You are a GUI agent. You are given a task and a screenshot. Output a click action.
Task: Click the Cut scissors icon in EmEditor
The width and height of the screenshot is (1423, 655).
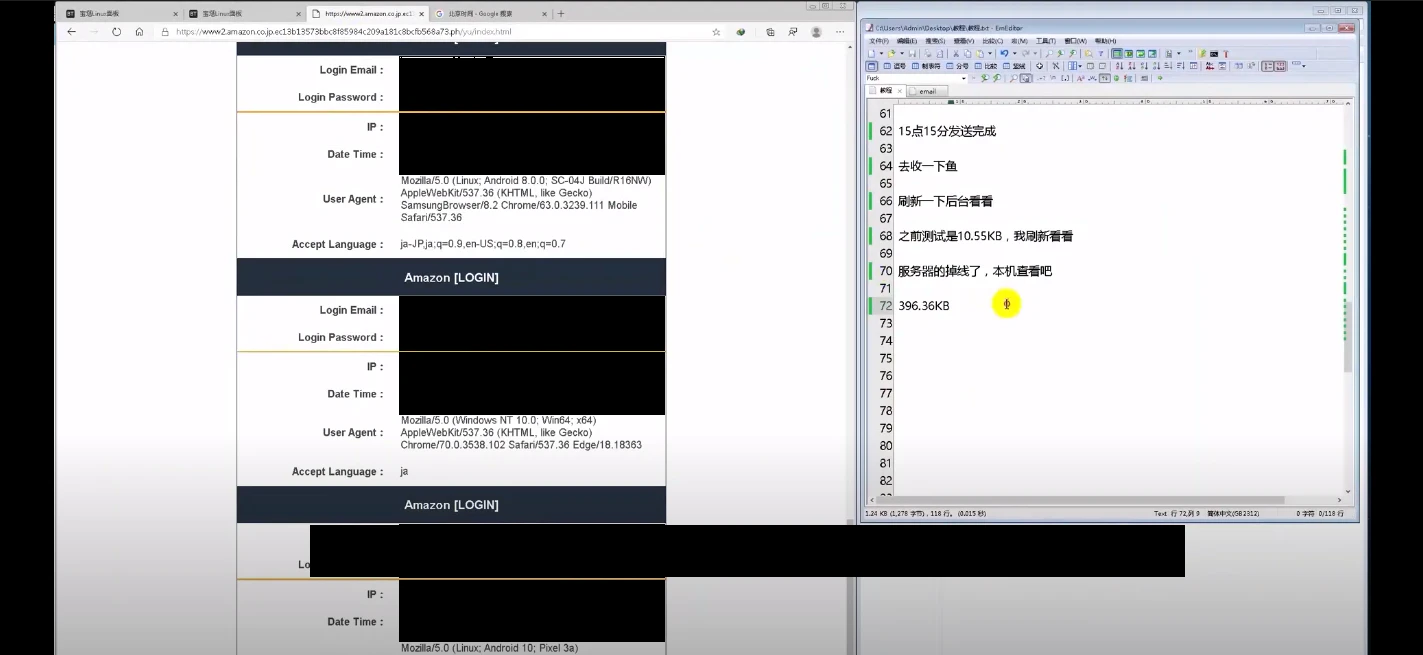(956, 54)
